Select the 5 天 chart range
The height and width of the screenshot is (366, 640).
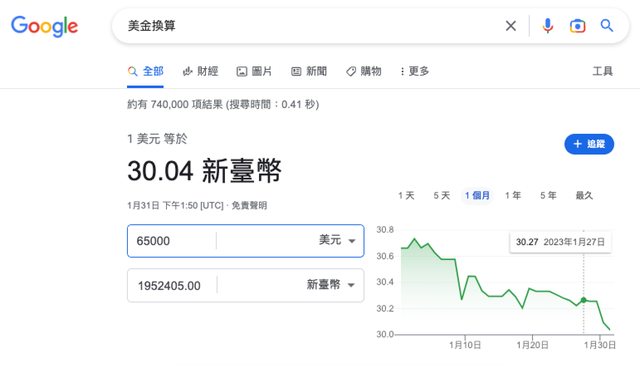[442, 195]
